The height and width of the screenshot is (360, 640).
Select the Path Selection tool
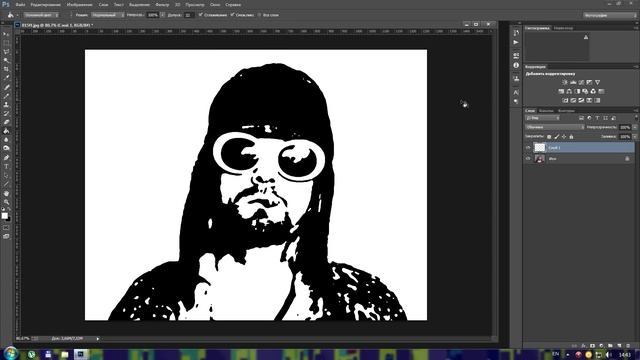tap(6, 176)
